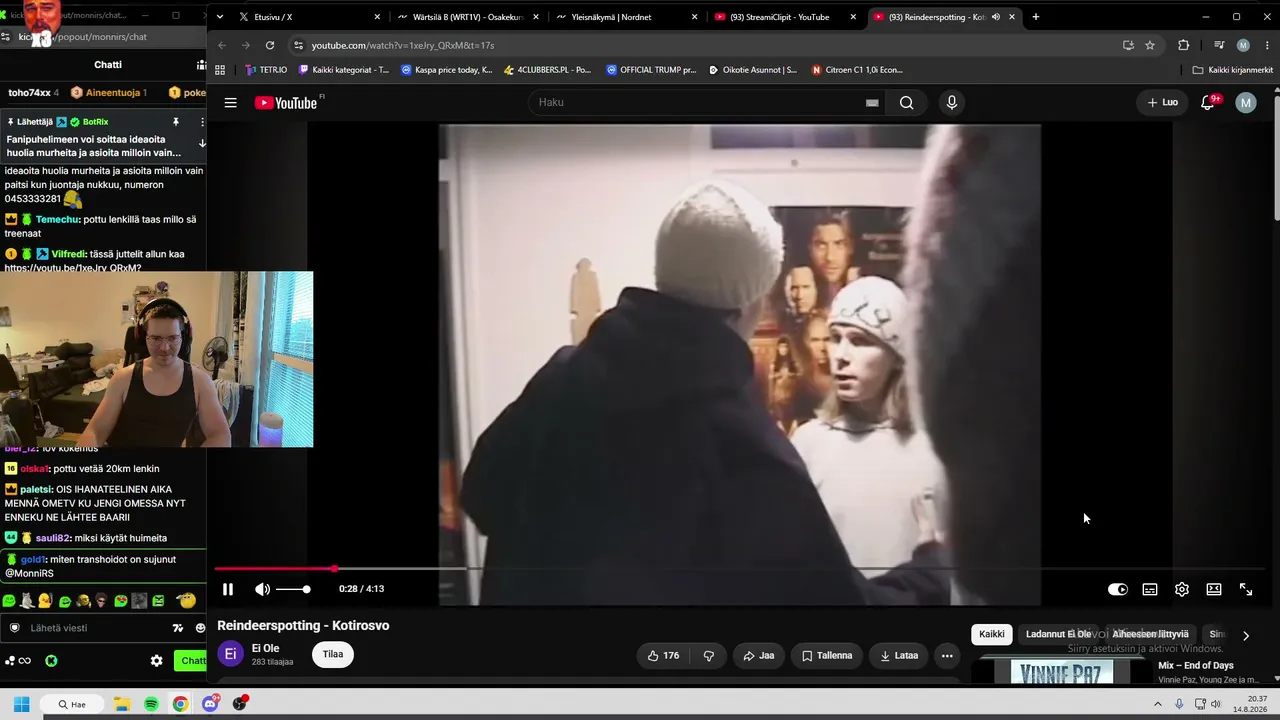Bookmark this page with the star
This screenshot has width=1280, height=720.
coord(1150,45)
